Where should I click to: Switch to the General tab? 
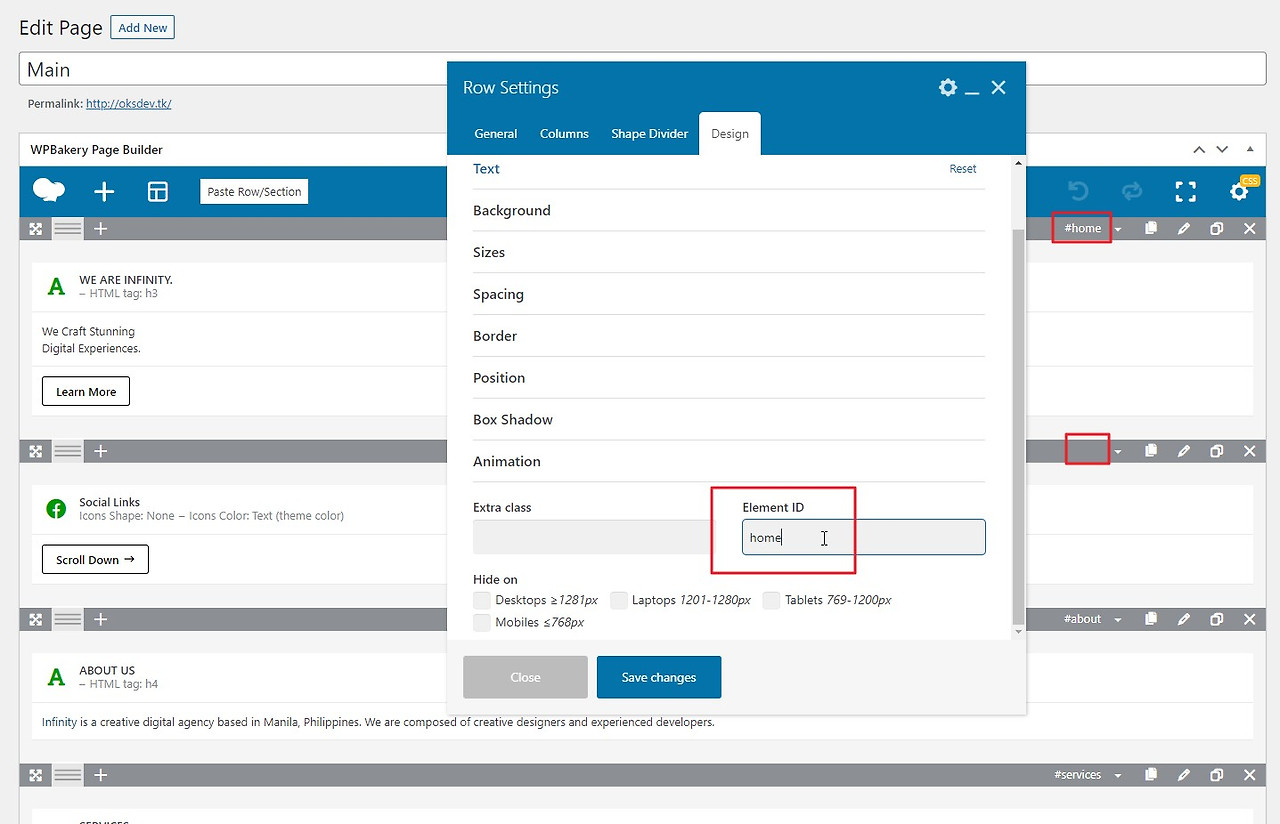496,134
